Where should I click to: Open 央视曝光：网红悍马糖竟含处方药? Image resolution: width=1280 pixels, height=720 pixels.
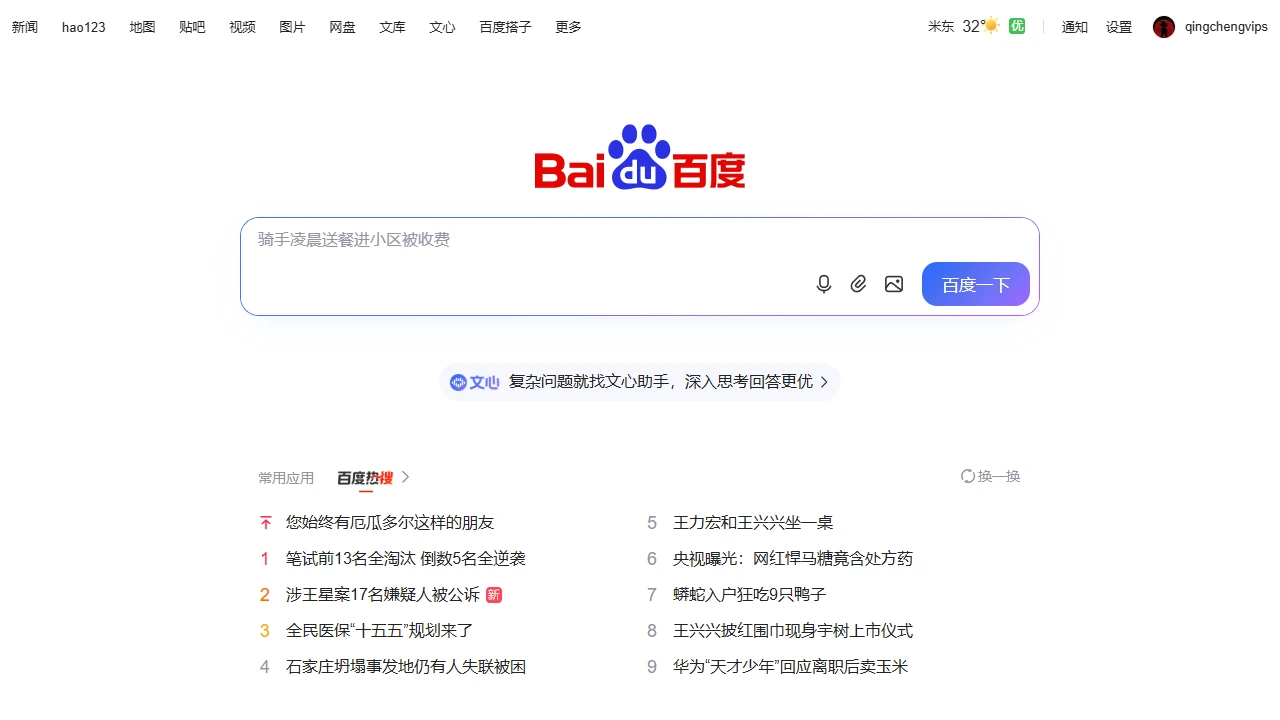coord(793,558)
